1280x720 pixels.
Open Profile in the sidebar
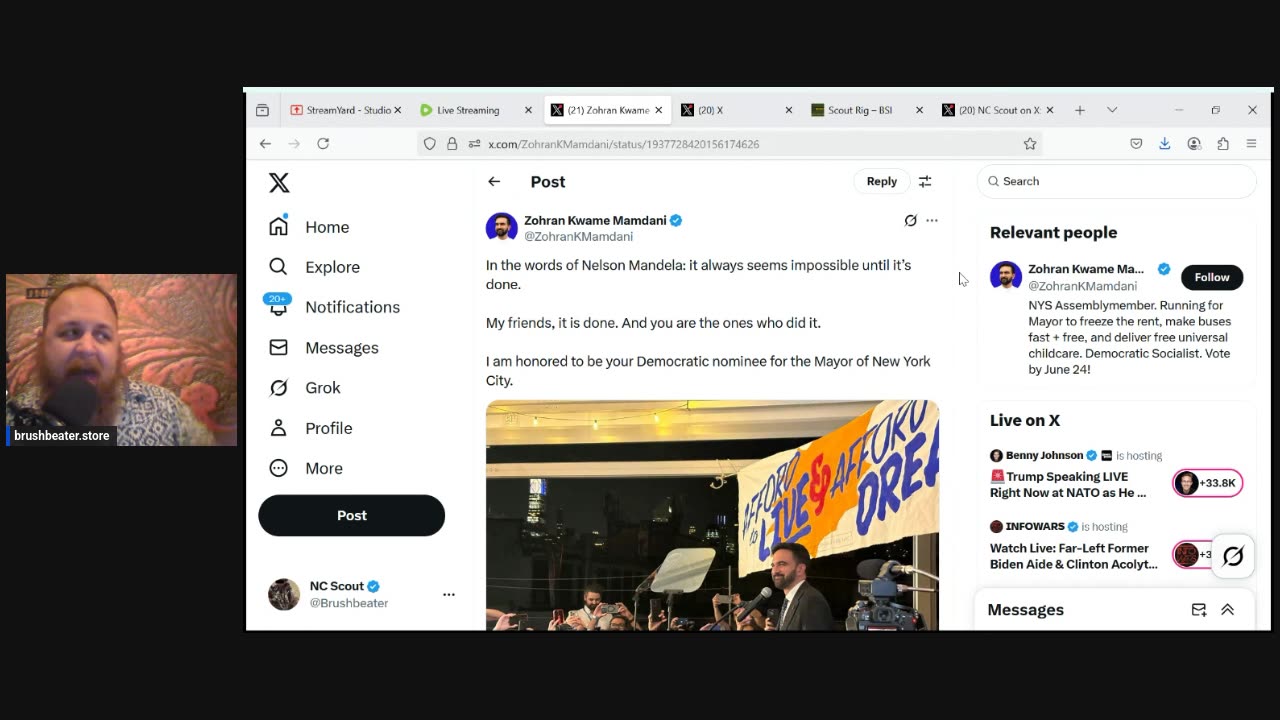[x=310, y=428]
